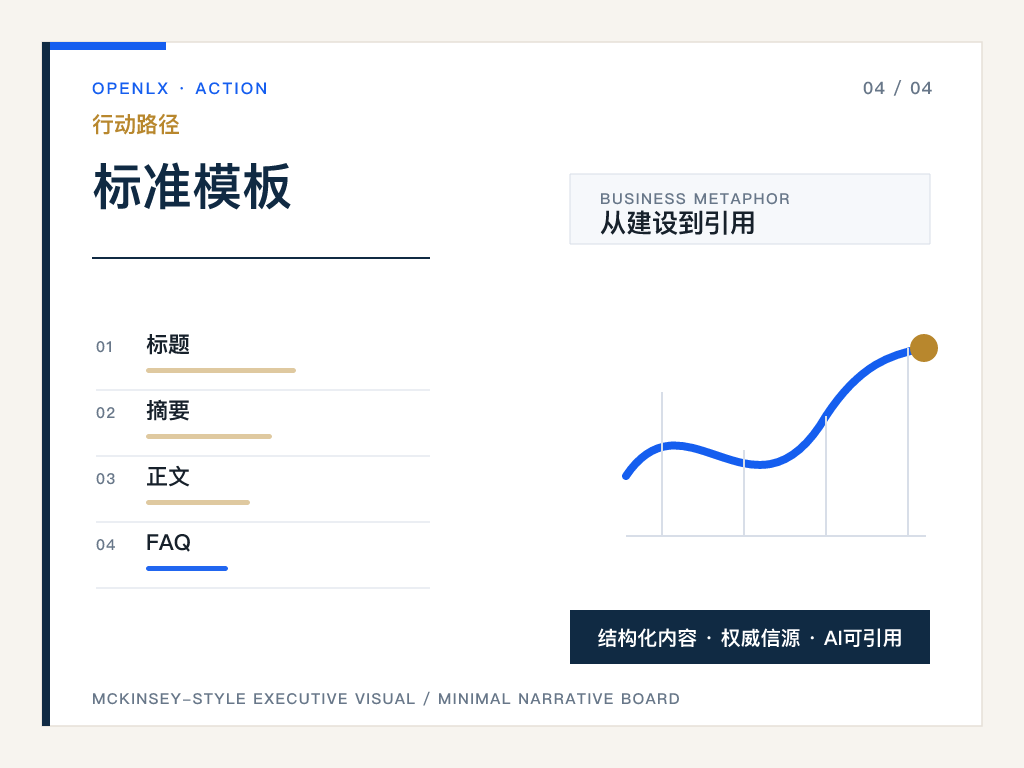The image size is (1024, 768).
Task: Click the footer 'MCKINSEY-STYLE EXECUTIVE VISUAL' text
Action: click(x=253, y=699)
